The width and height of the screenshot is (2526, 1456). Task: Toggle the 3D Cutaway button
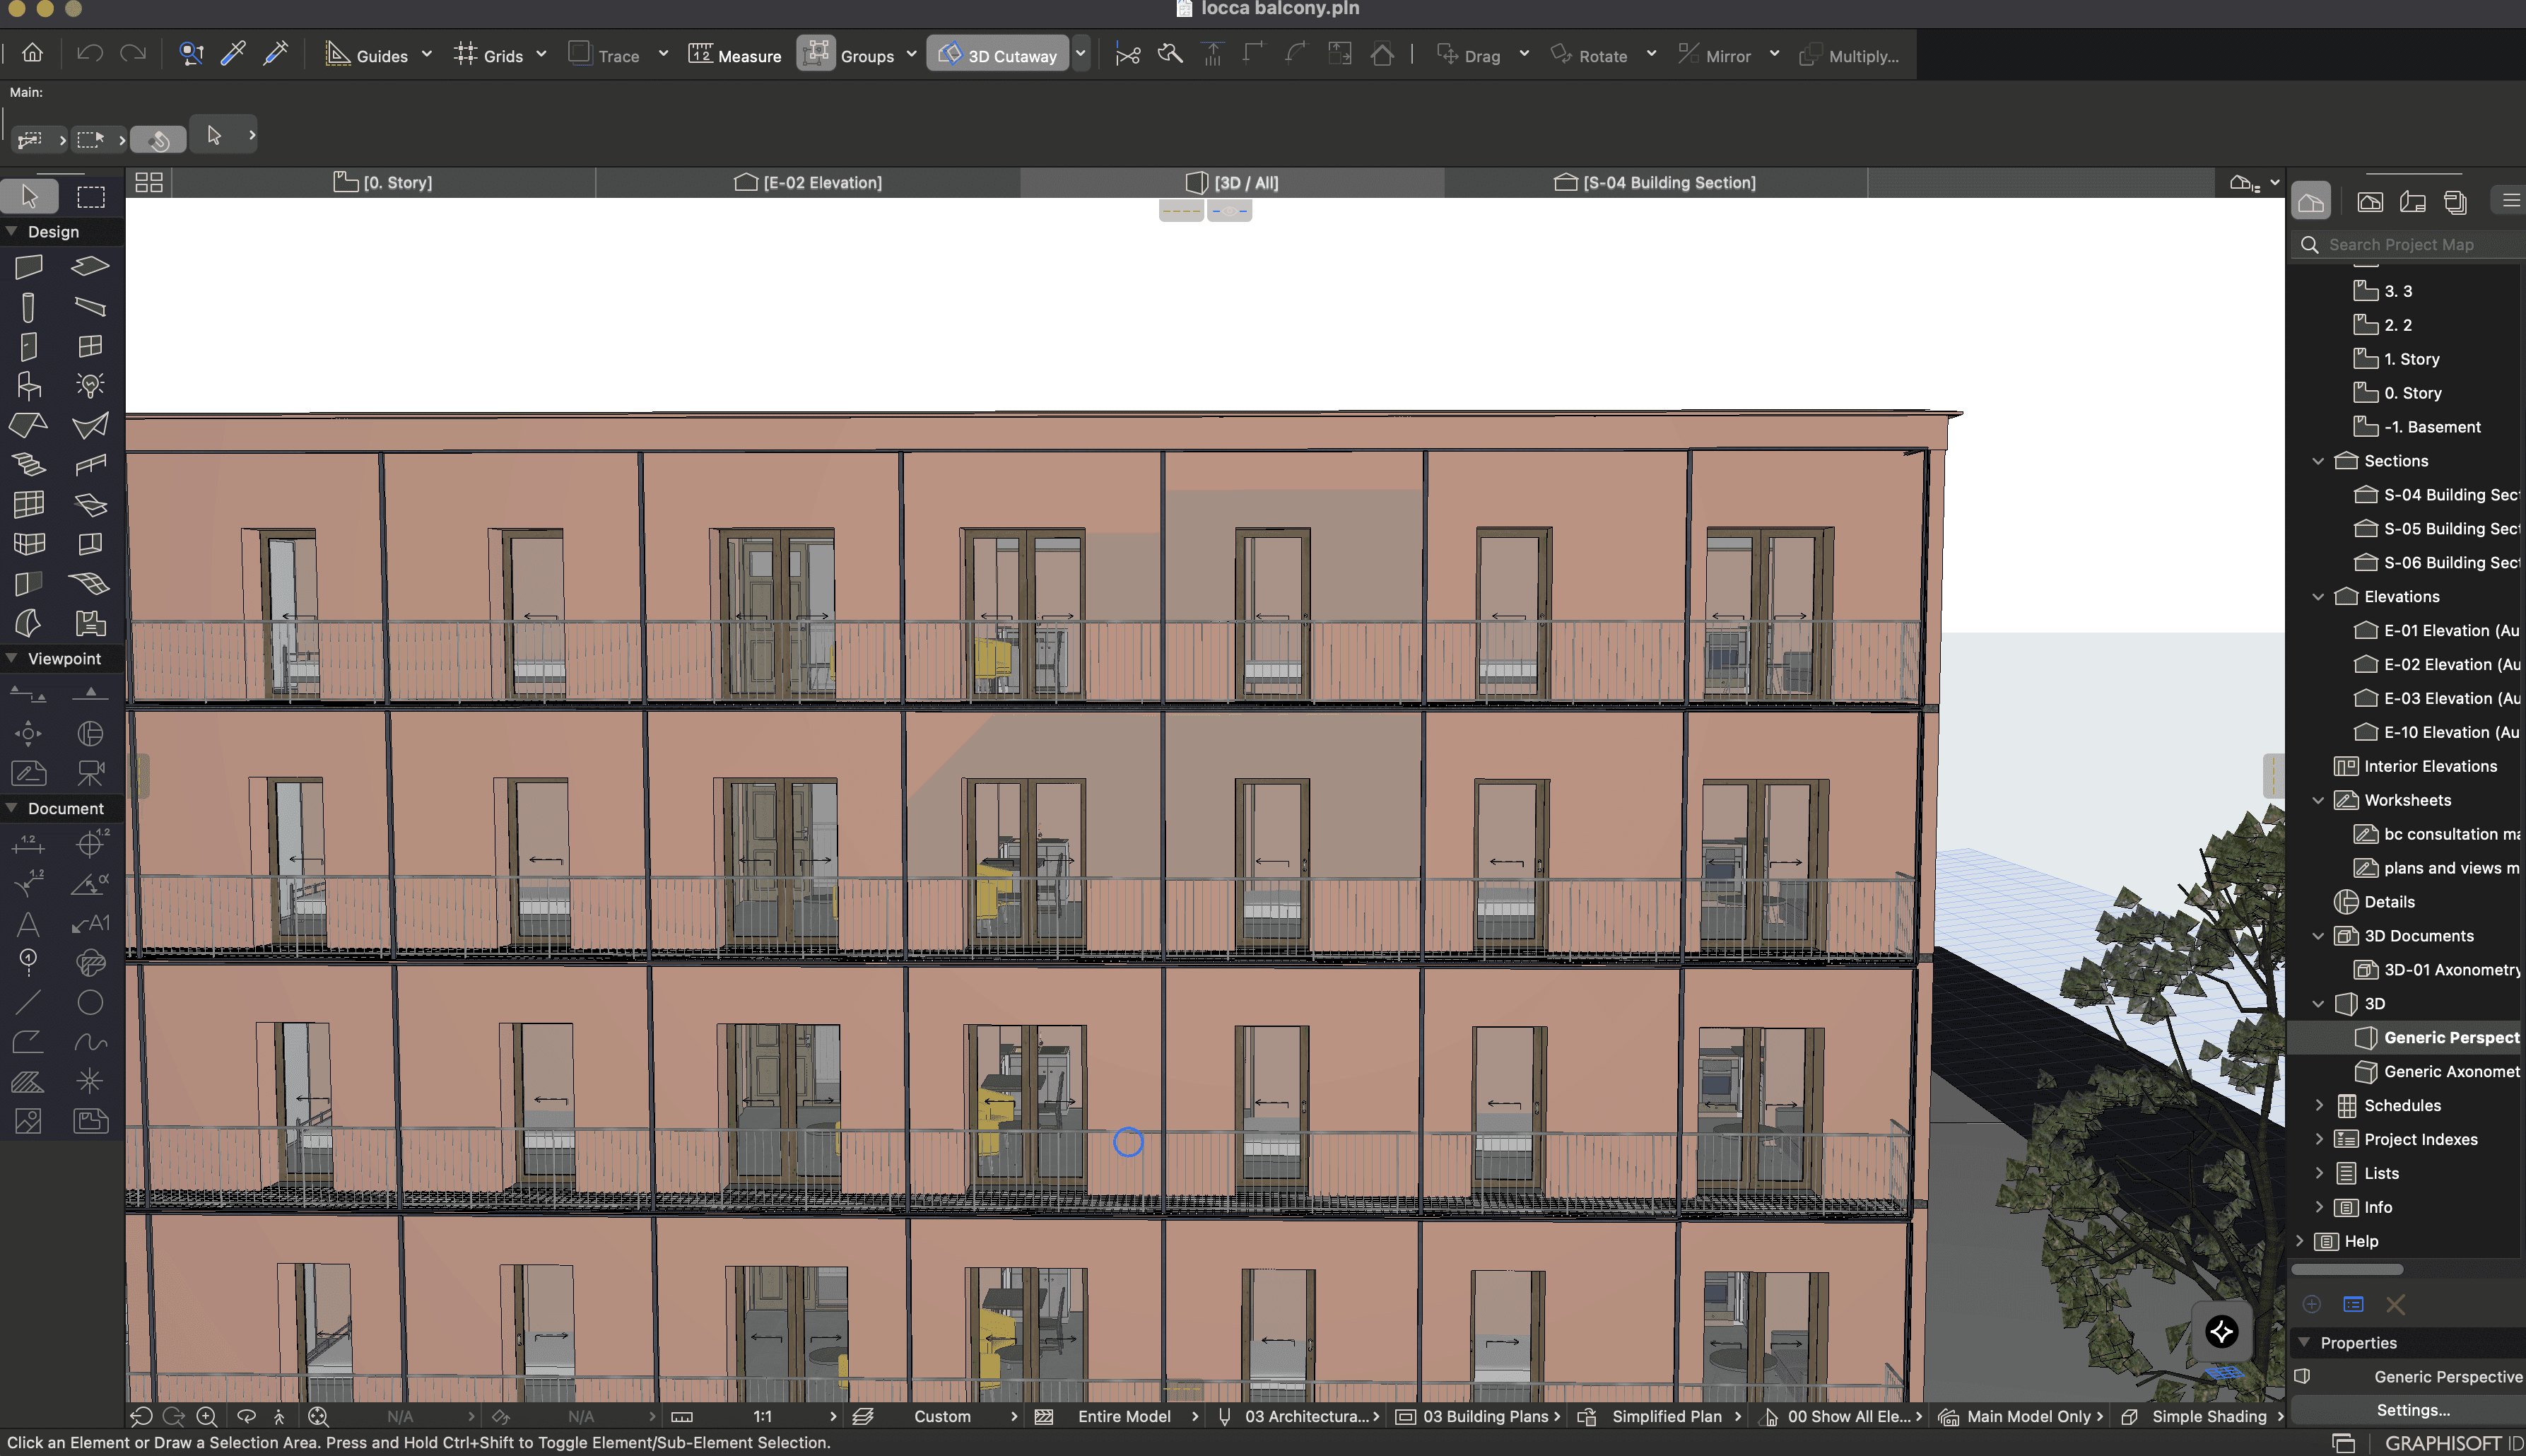998,55
